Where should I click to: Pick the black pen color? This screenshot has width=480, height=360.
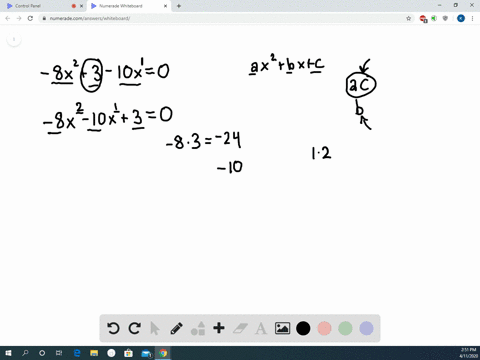[303, 328]
